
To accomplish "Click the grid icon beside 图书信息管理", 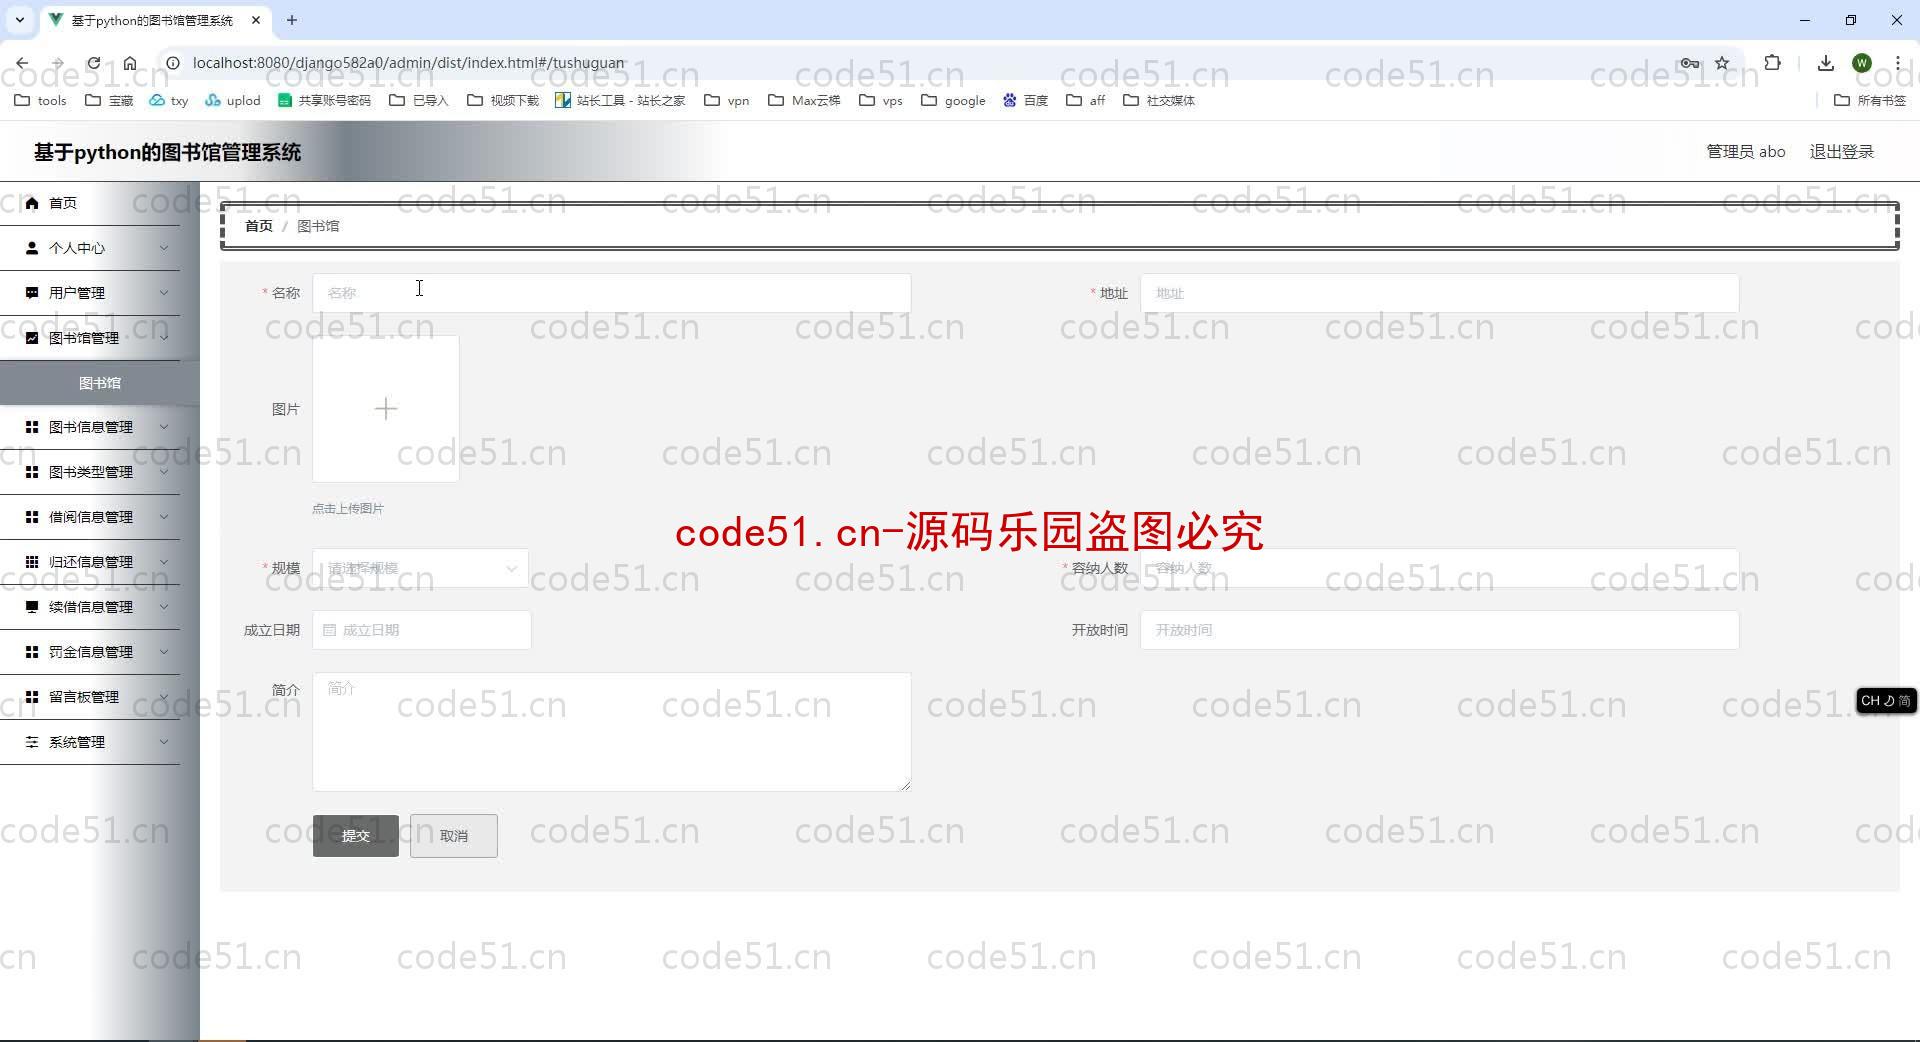I will [x=32, y=427].
